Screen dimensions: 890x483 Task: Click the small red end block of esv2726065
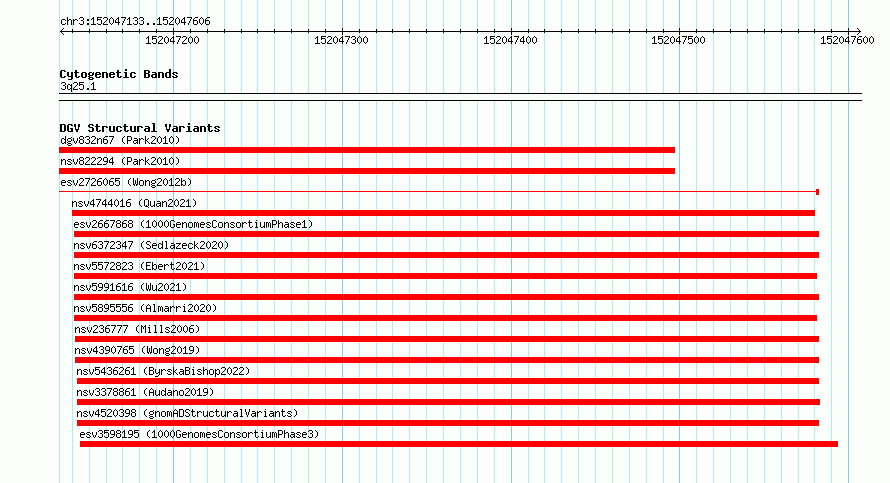(x=817, y=192)
